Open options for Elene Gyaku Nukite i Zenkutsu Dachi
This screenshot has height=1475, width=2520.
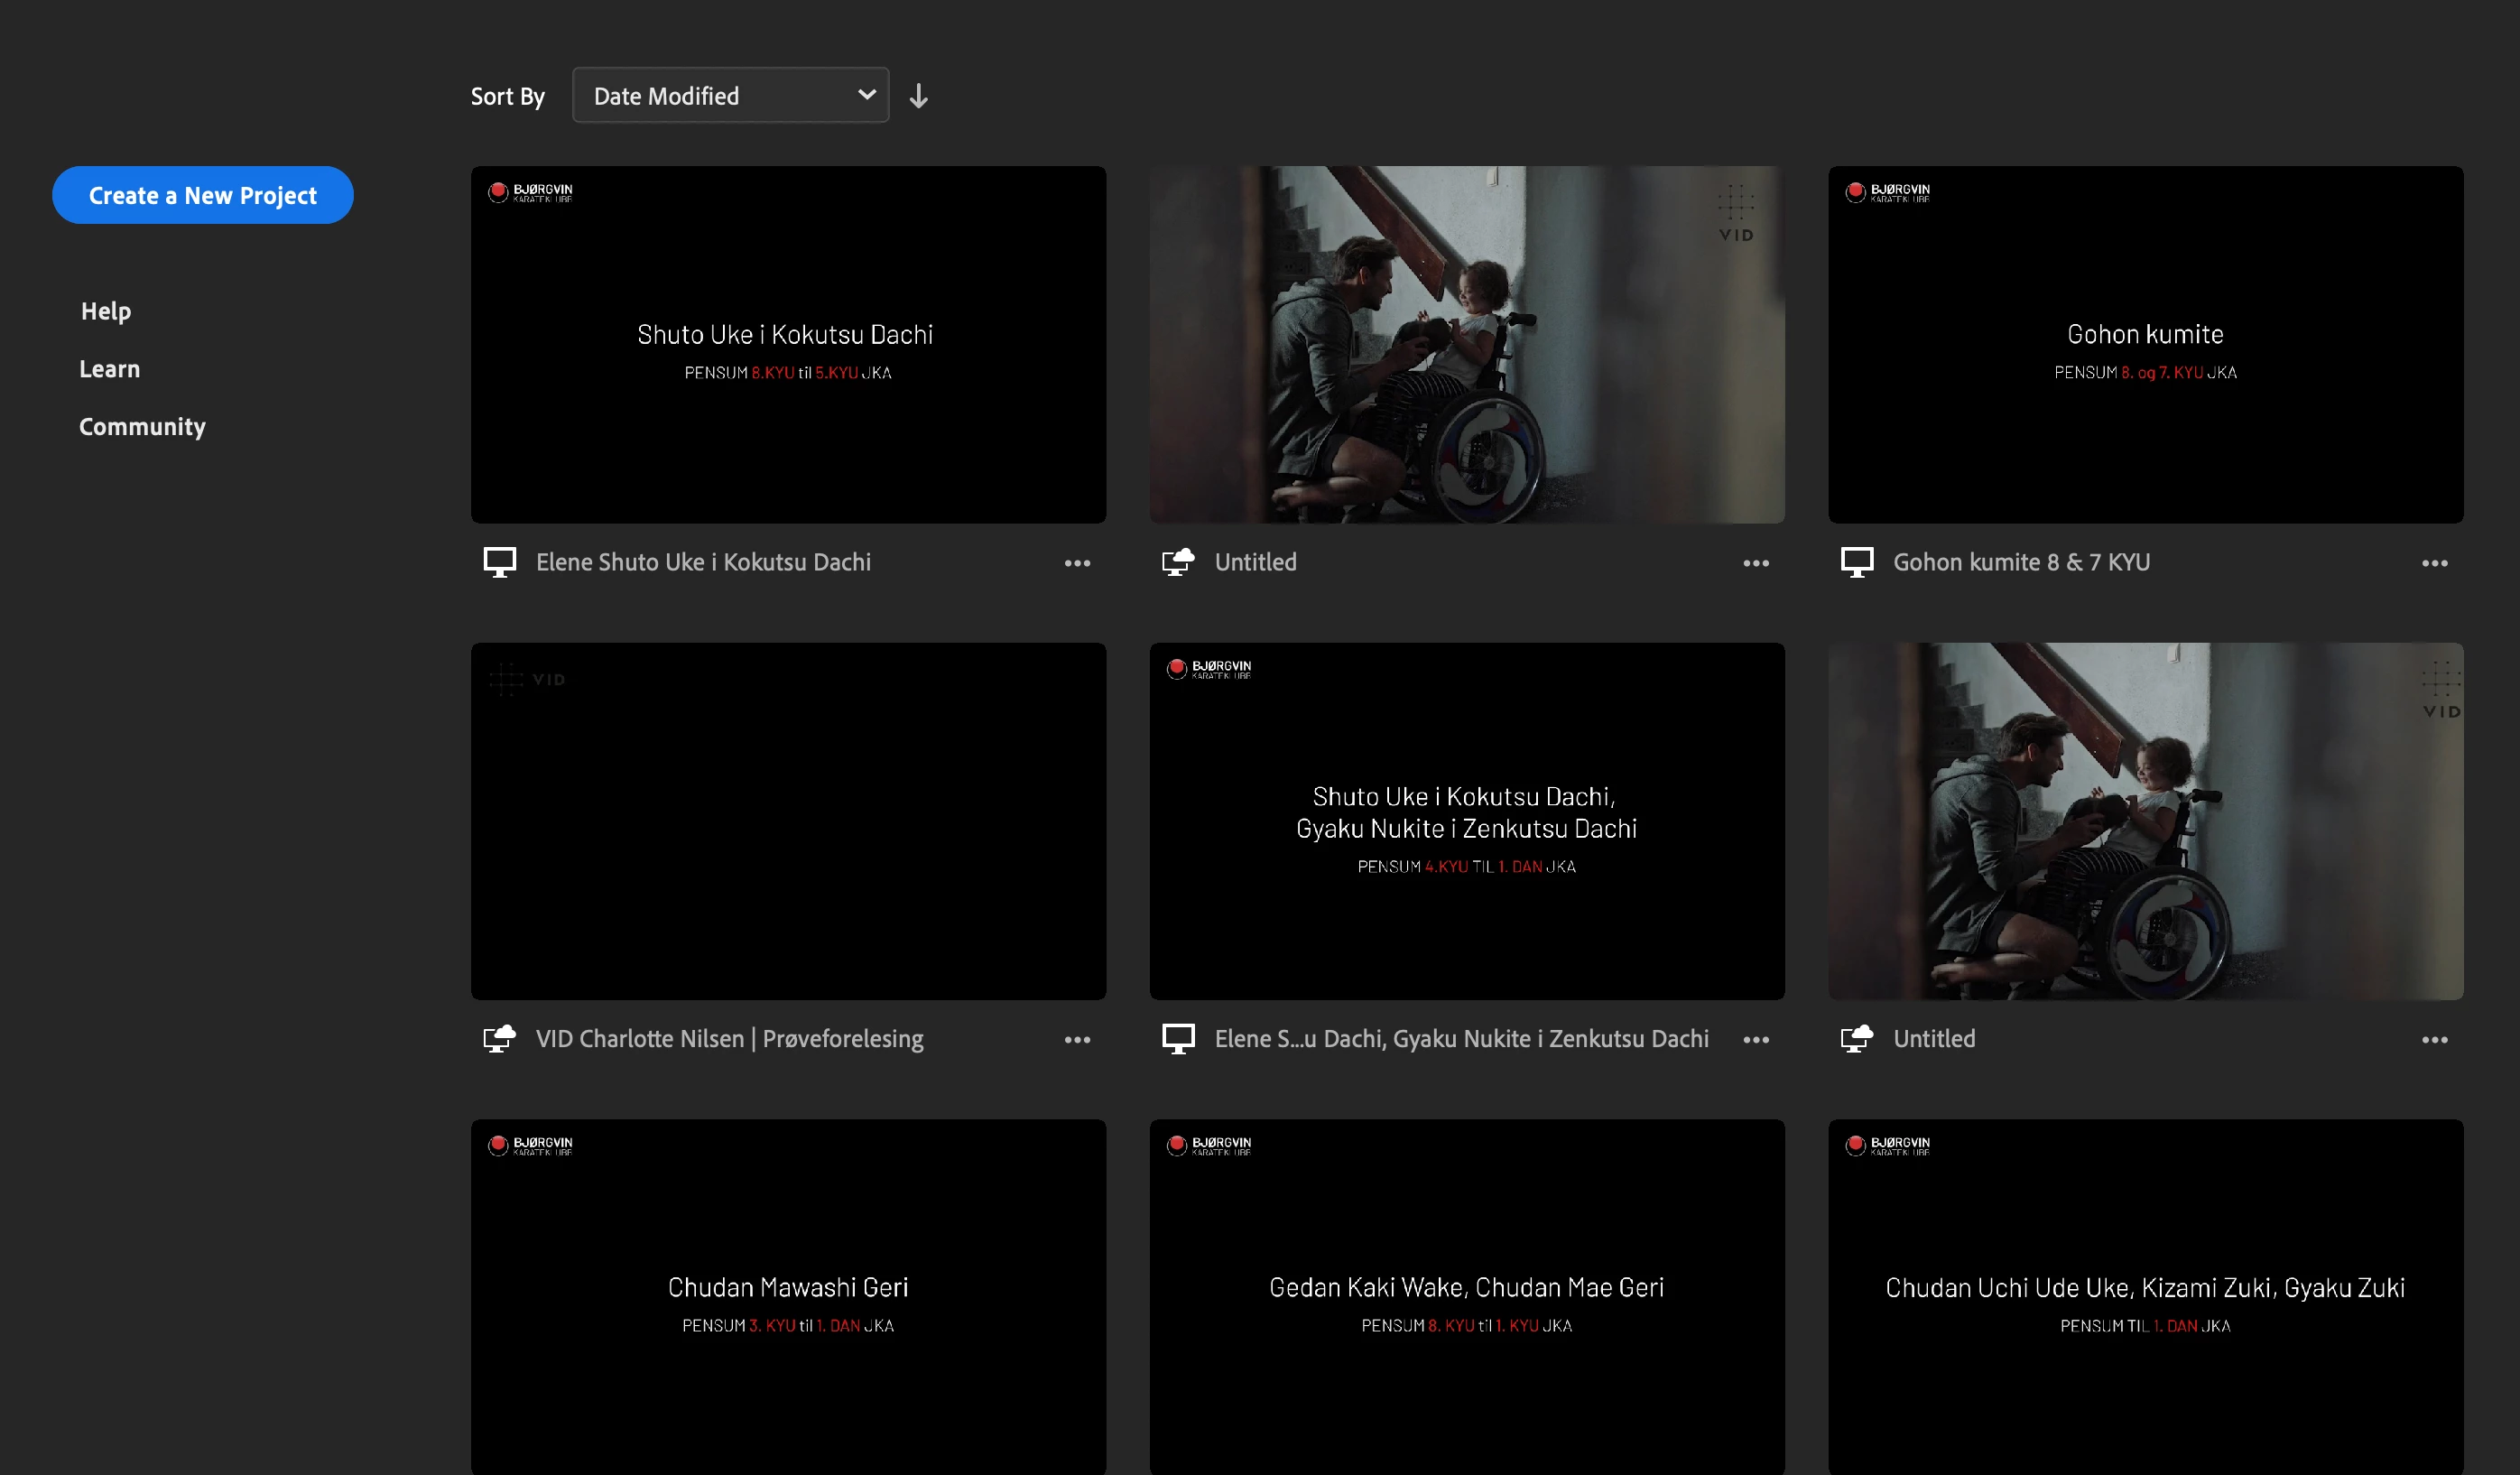click(x=1755, y=1040)
